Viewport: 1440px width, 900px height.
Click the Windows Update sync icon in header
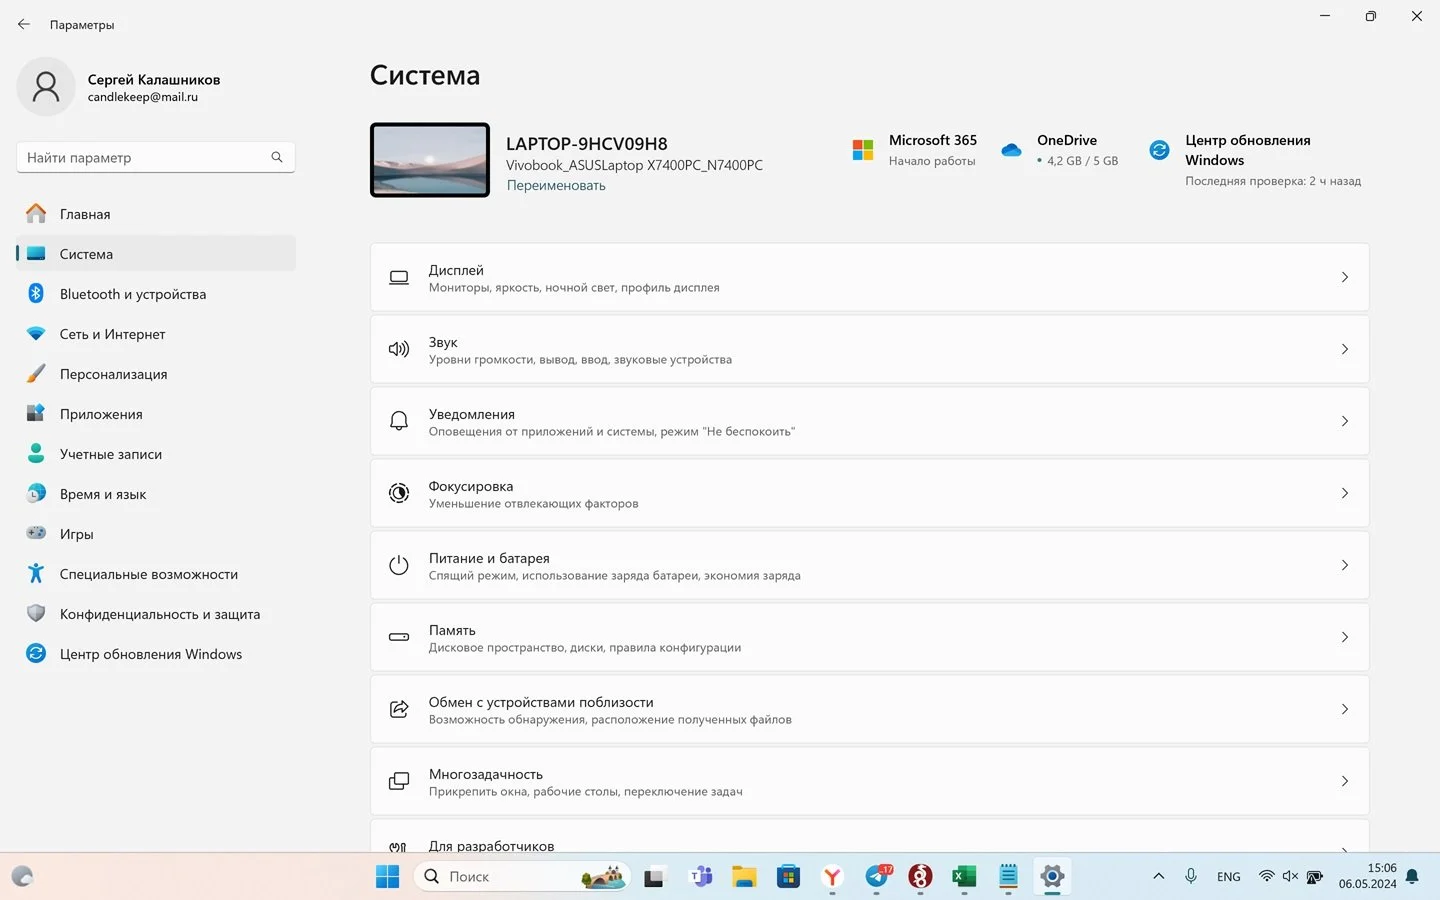click(1159, 150)
